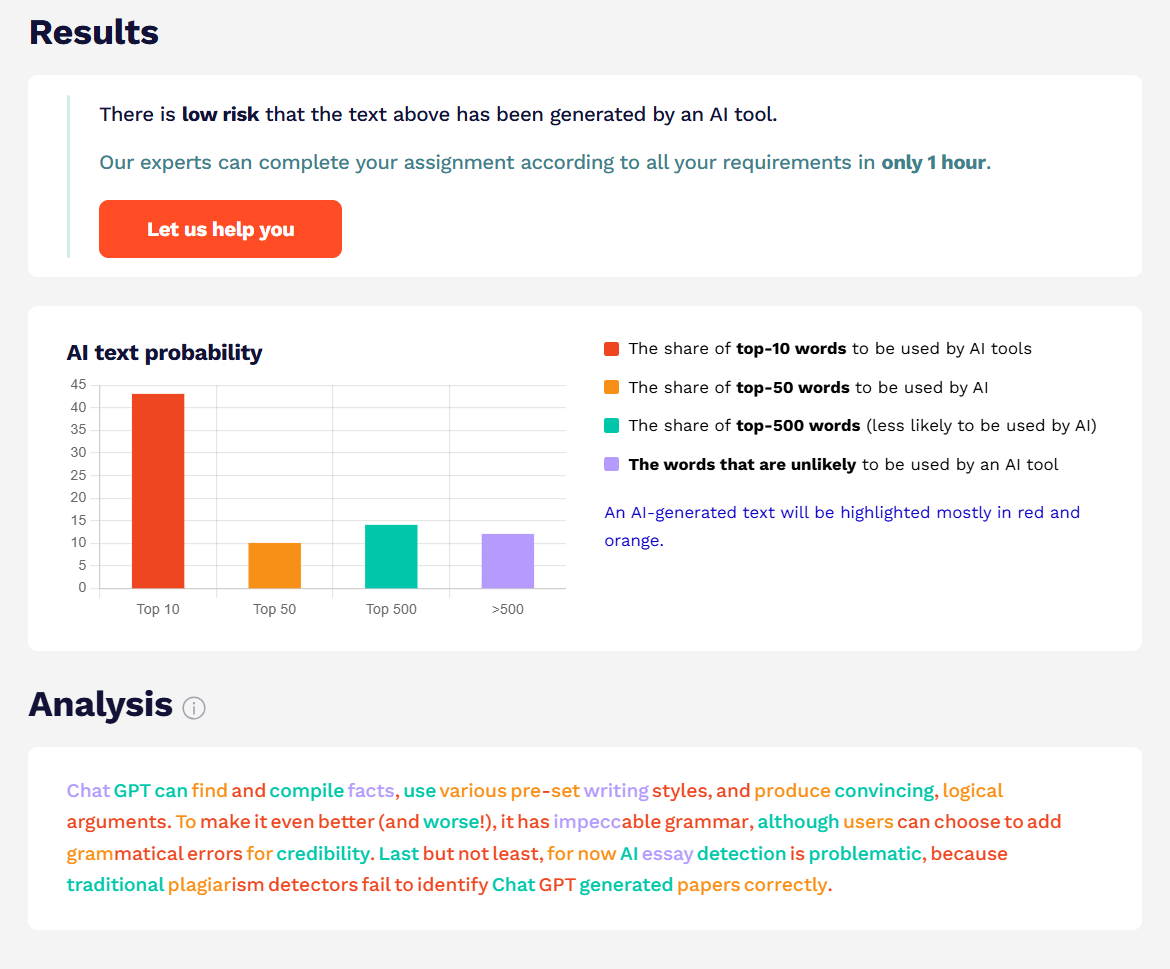
Task: Click the orange top-50 words legend swatch
Action: pos(612,387)
